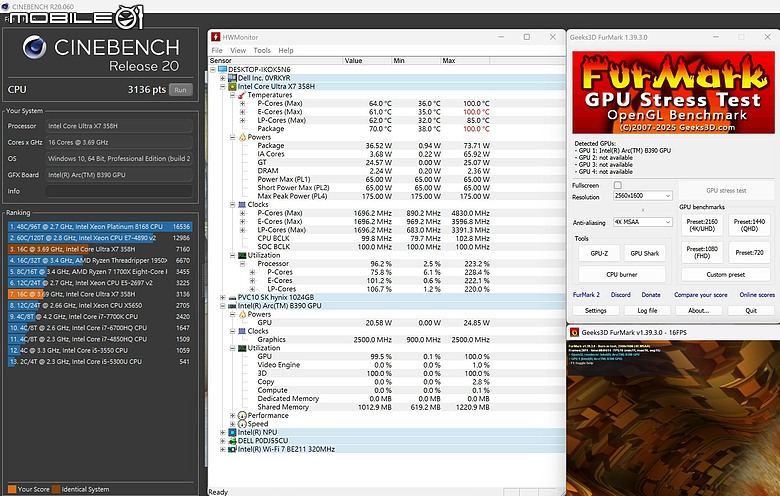Expand the P-Cores (Max) temperature row

(x=242, y=103)
